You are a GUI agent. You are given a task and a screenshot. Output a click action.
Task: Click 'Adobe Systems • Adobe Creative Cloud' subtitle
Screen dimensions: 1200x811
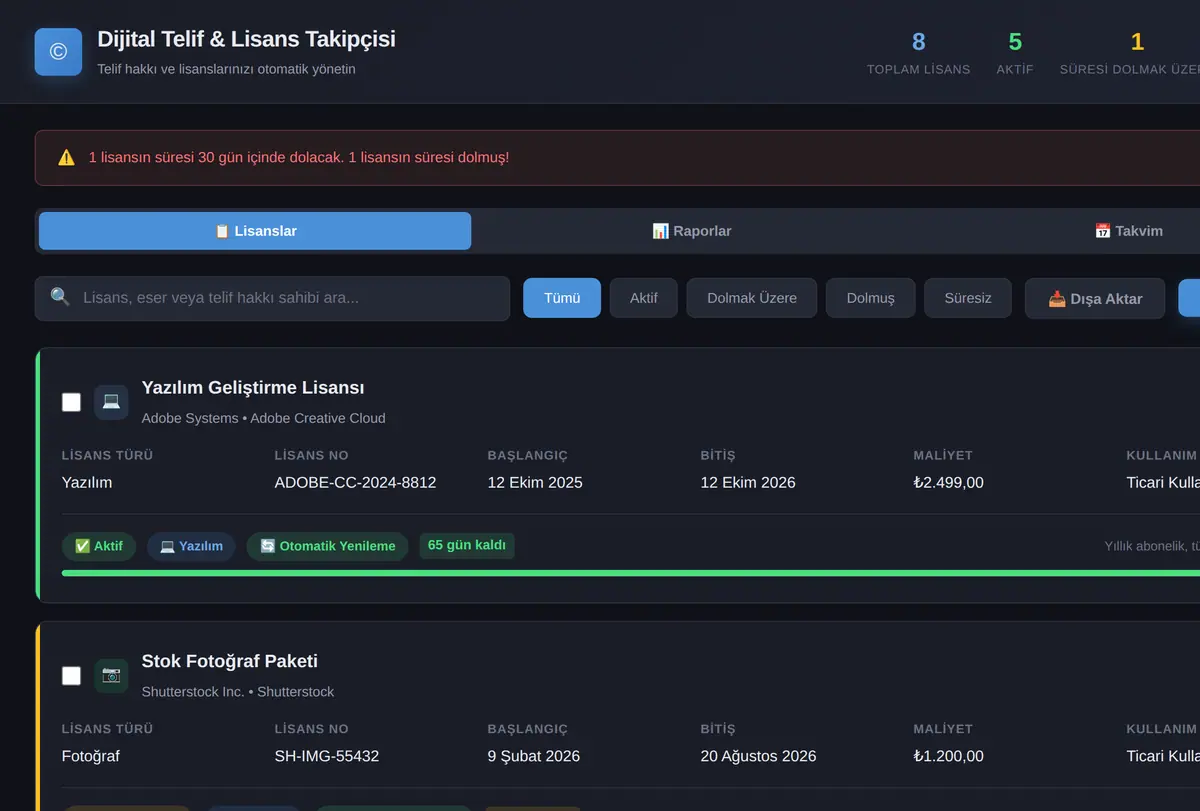[x=263, y=418]
